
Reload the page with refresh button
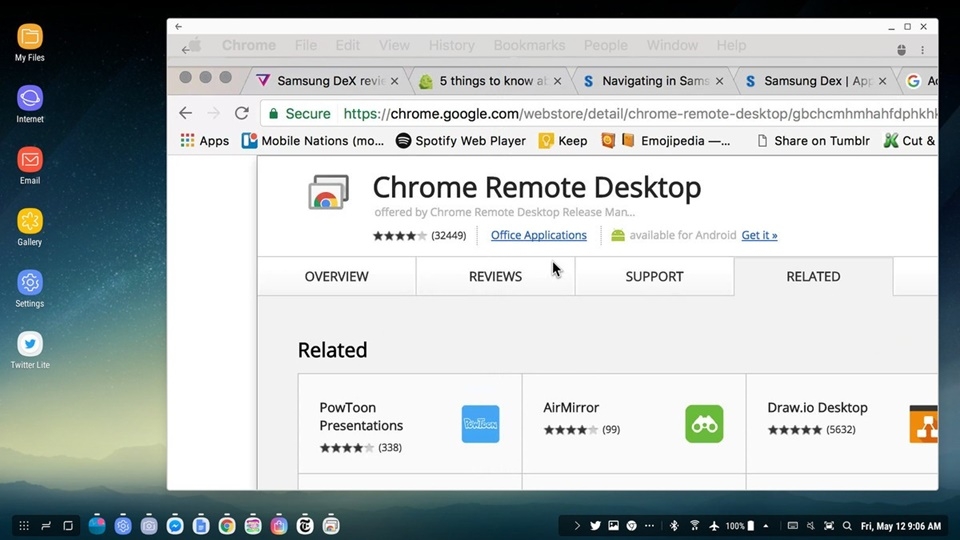(242, 113)
